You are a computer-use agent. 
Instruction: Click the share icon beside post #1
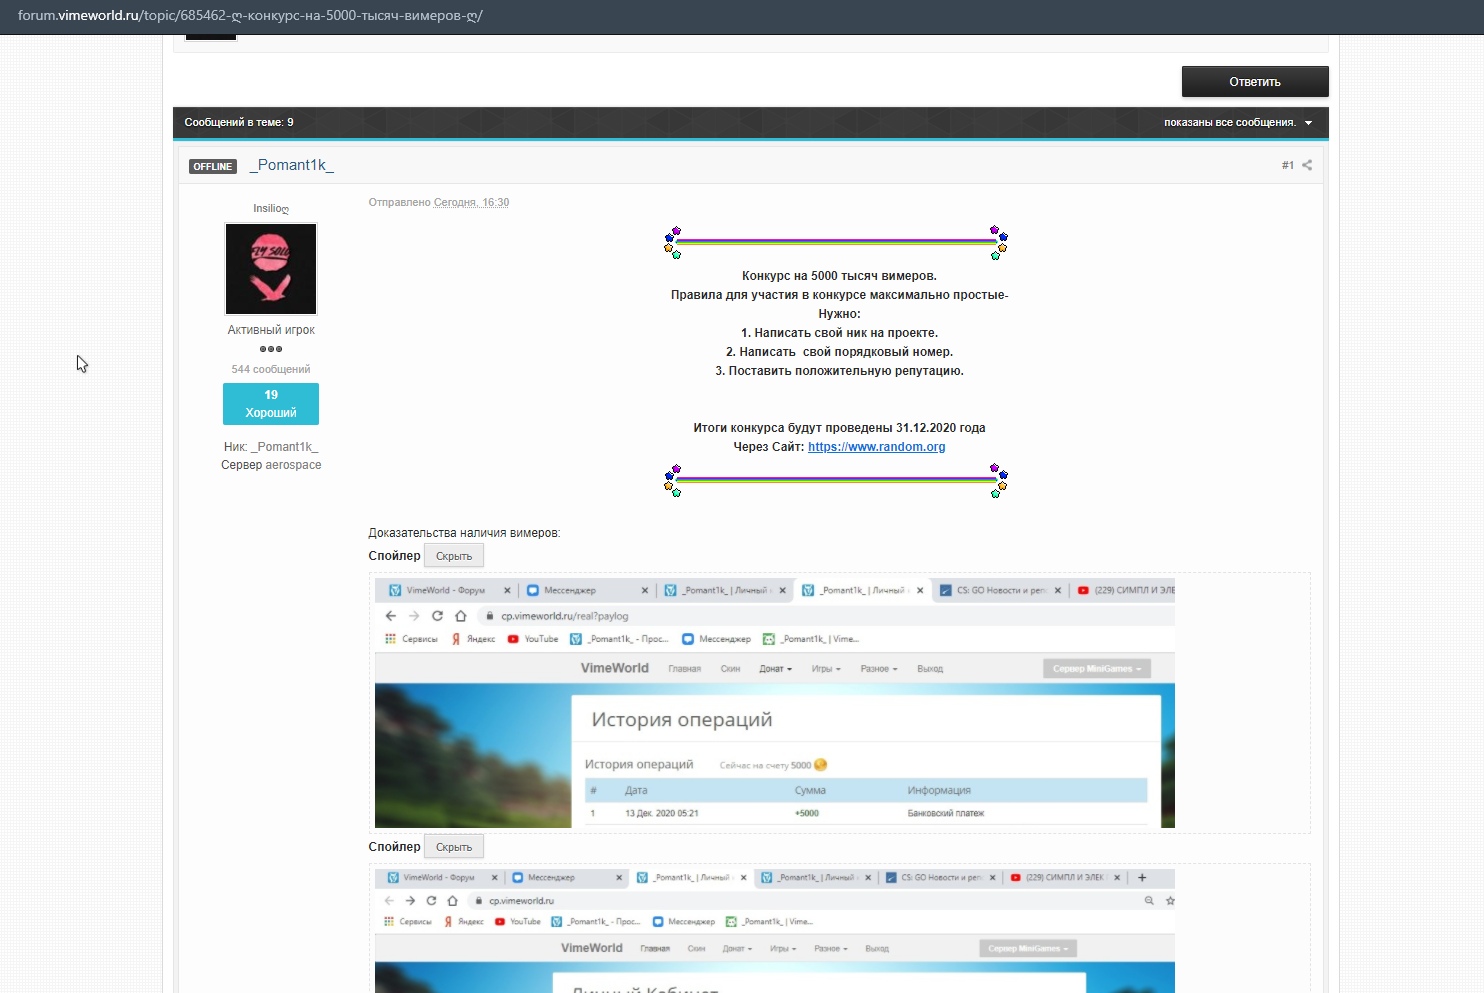click(1307, 165)
